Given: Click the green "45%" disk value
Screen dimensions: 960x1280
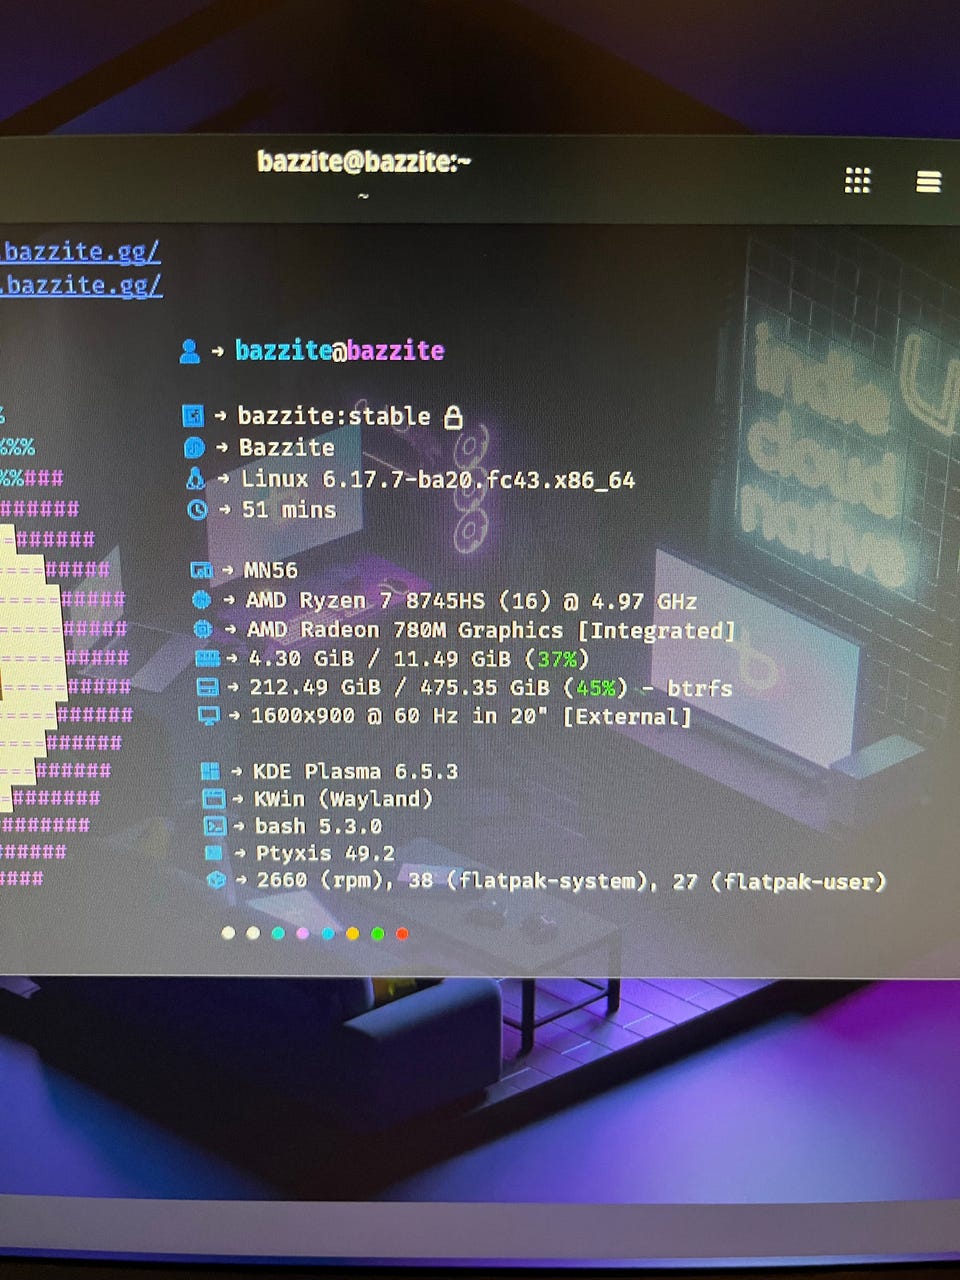Looking at the screenshot, I should tap(595, 688).
